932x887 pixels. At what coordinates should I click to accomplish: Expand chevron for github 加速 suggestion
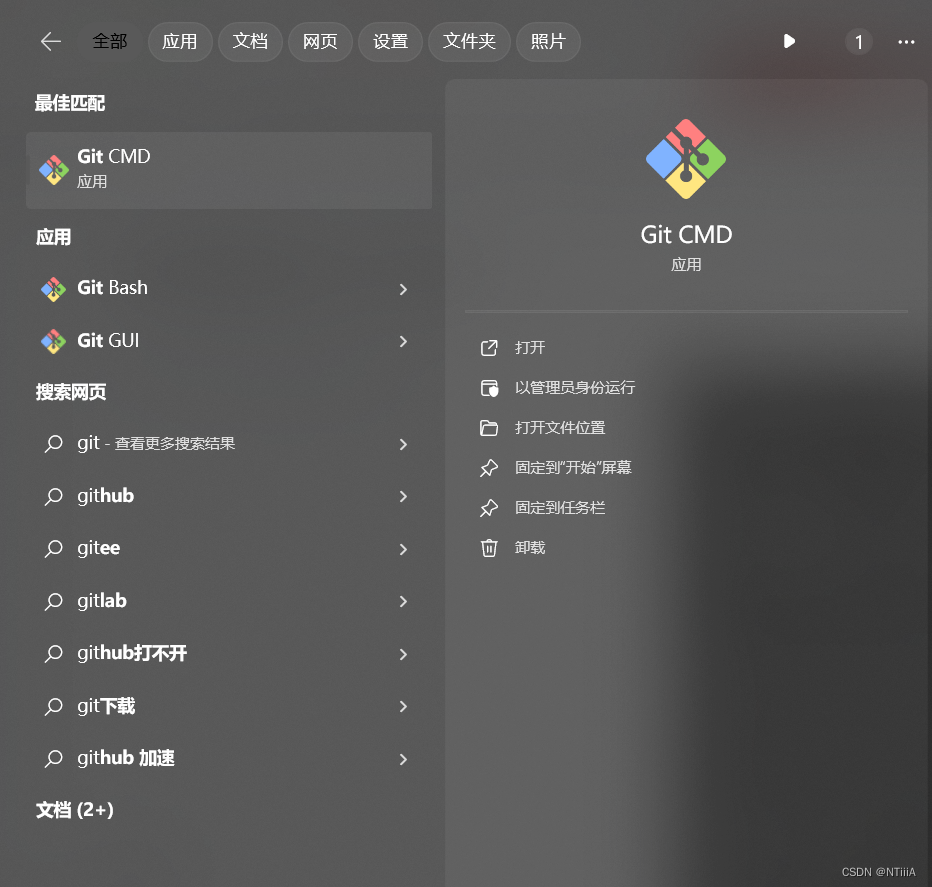click(404, 759)
